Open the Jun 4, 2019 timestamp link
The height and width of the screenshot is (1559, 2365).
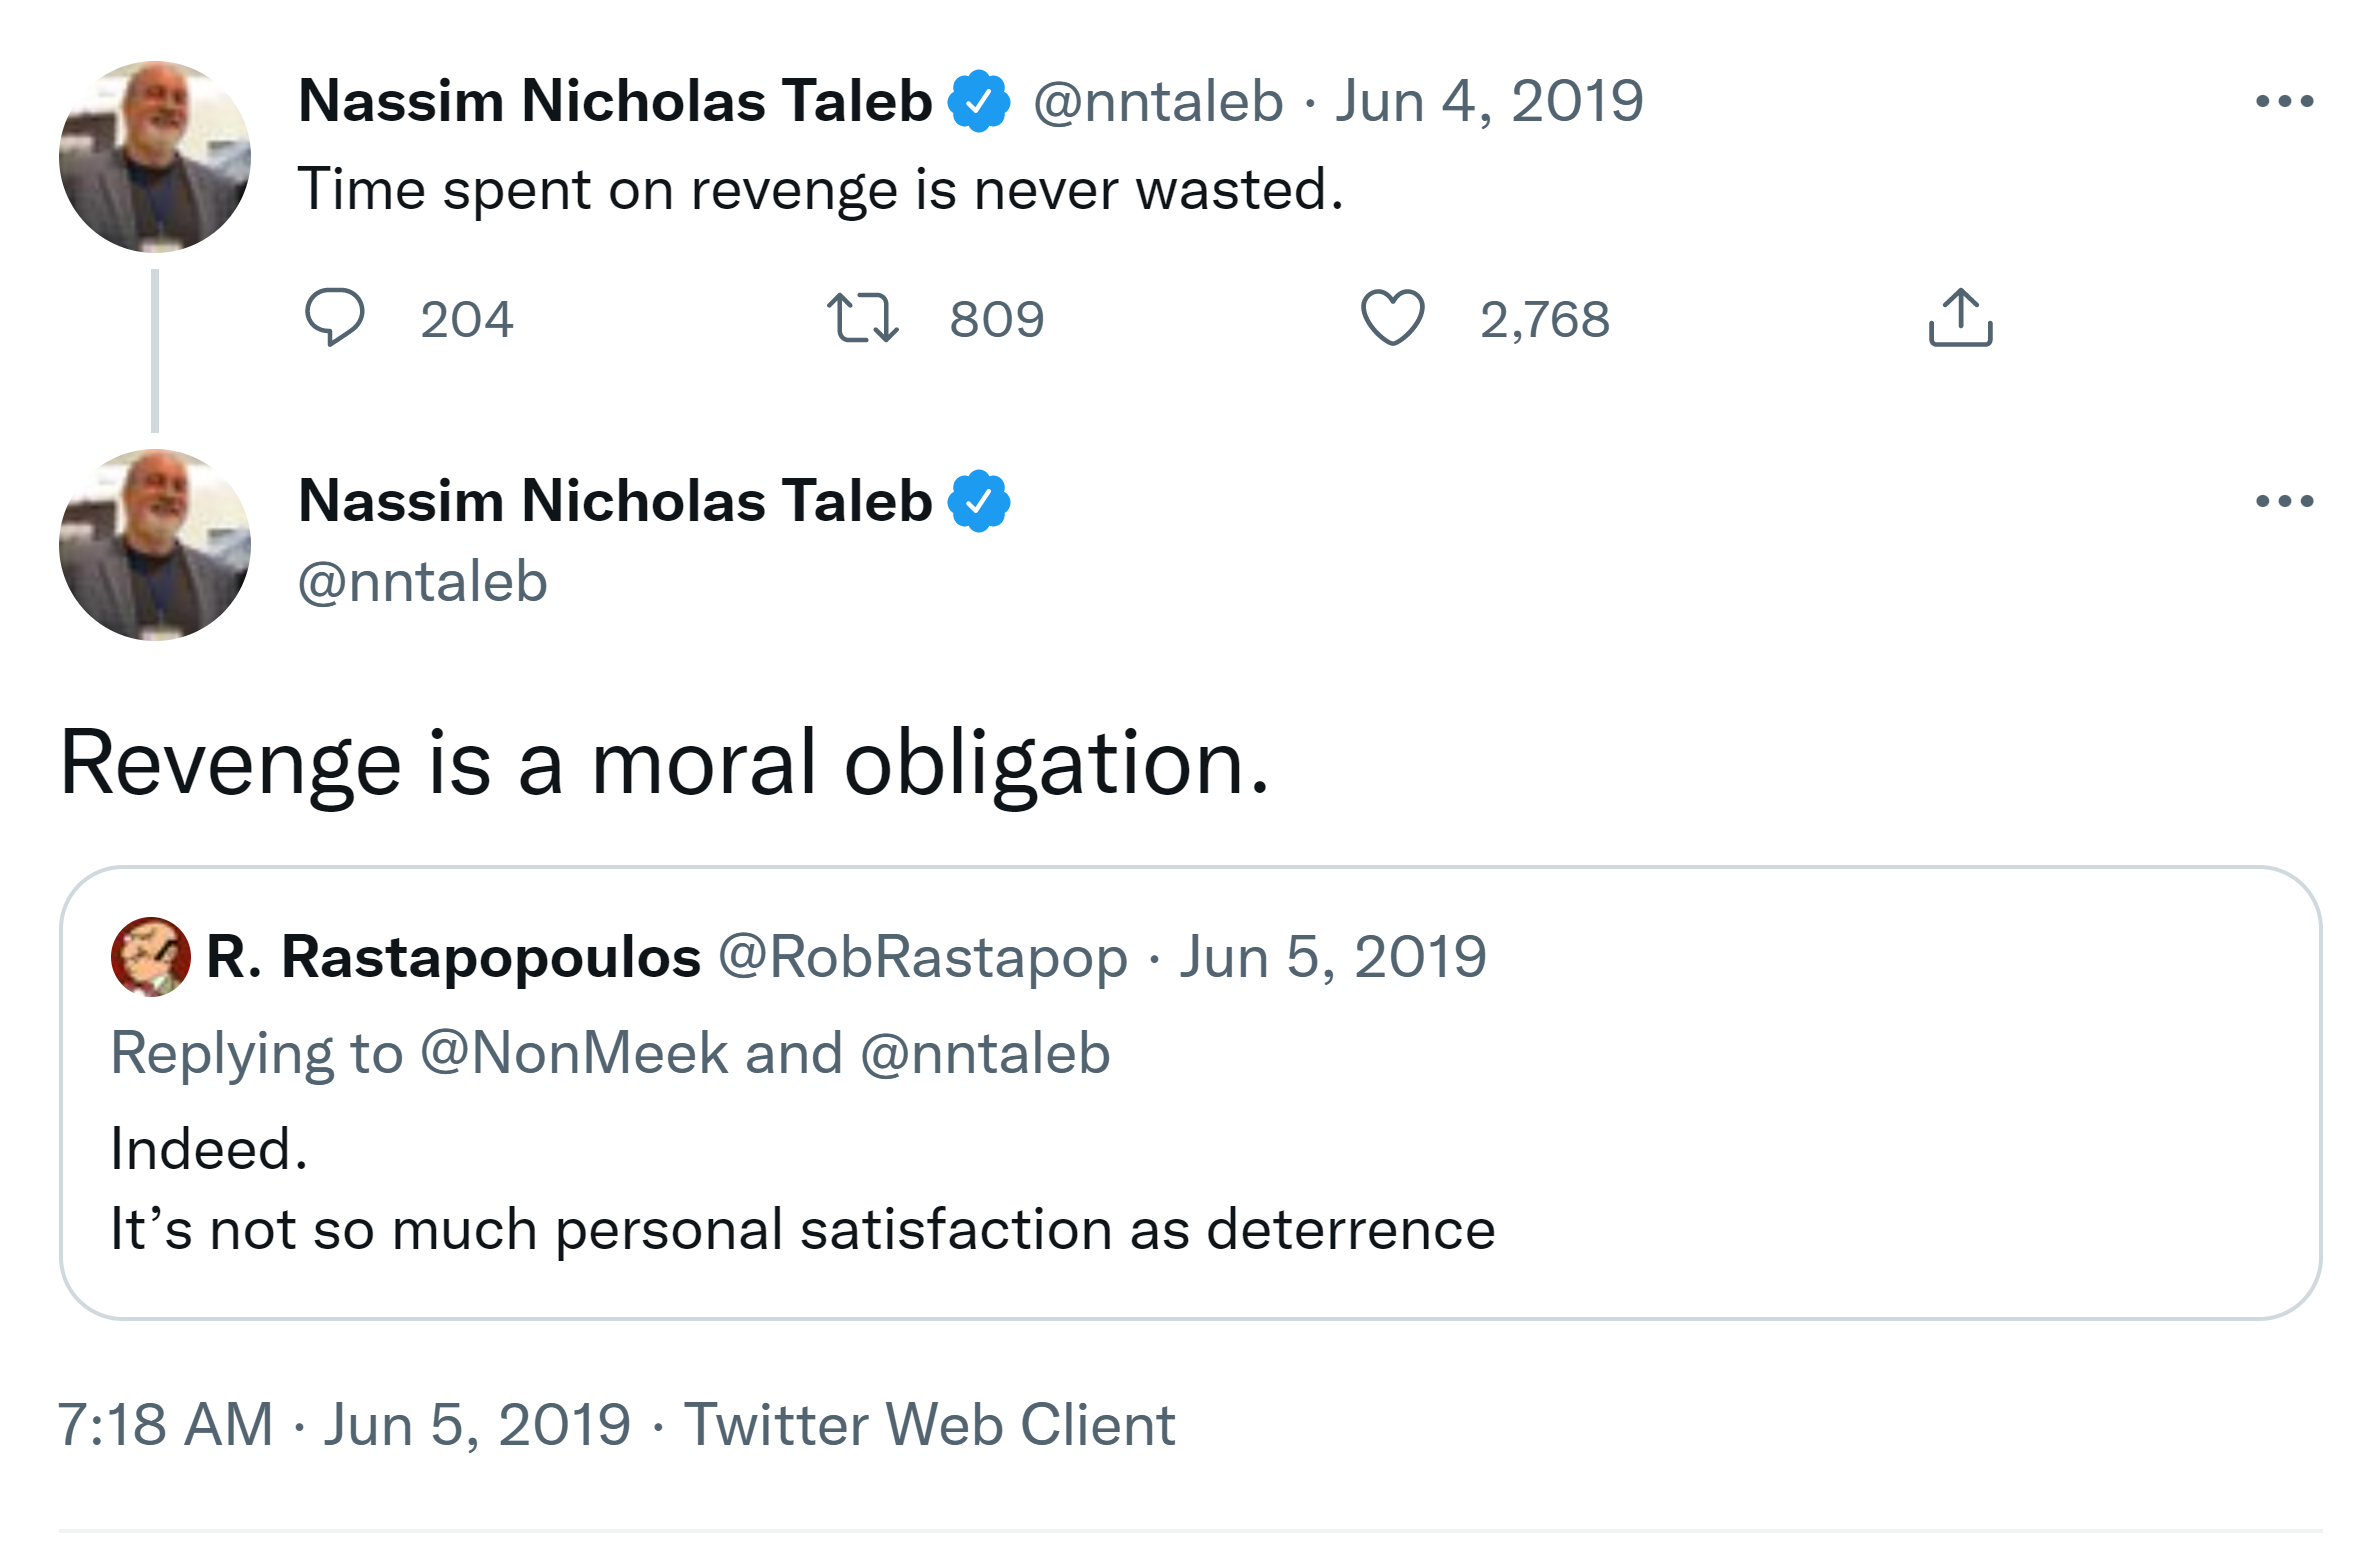1489,101
